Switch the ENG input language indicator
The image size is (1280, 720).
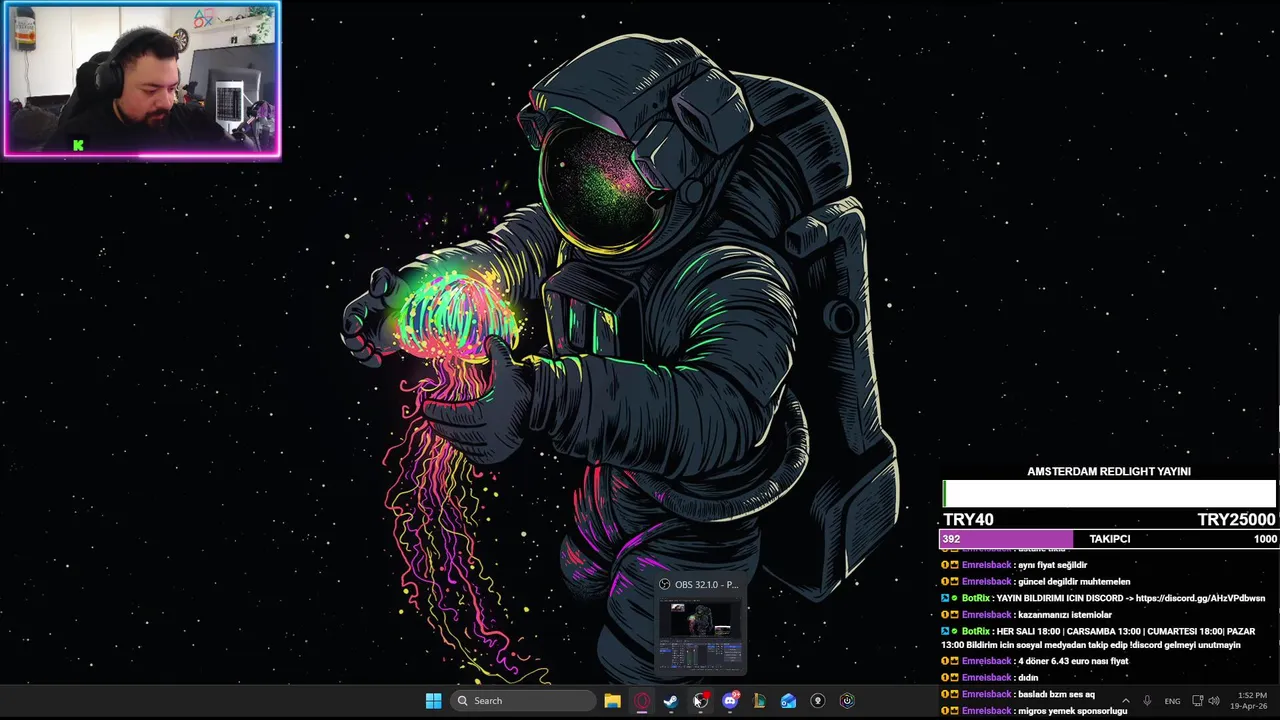pos(1172,701)
